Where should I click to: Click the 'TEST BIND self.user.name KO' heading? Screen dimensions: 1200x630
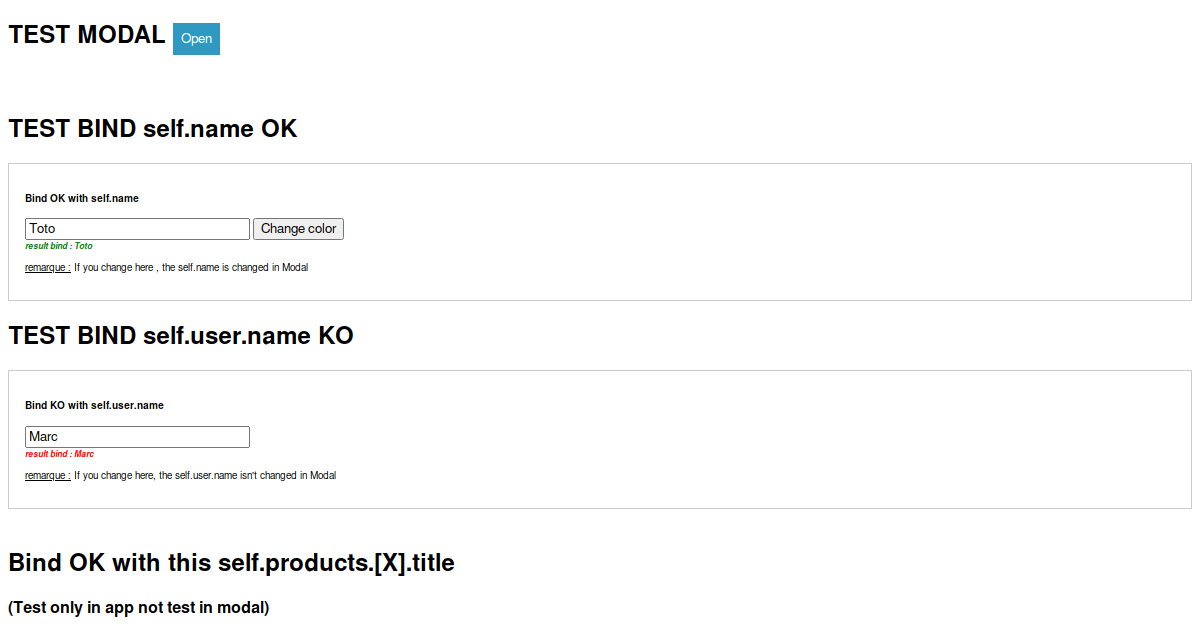coord(181,336)
